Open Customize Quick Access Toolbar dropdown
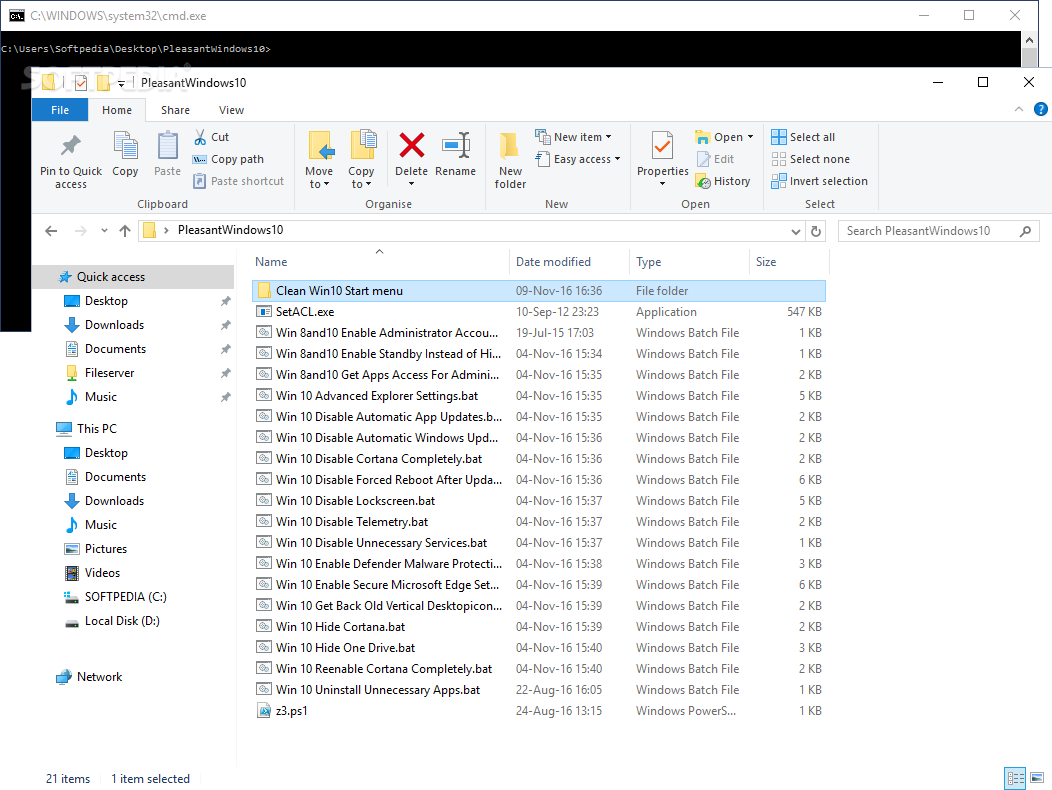 tap(121, 83)
